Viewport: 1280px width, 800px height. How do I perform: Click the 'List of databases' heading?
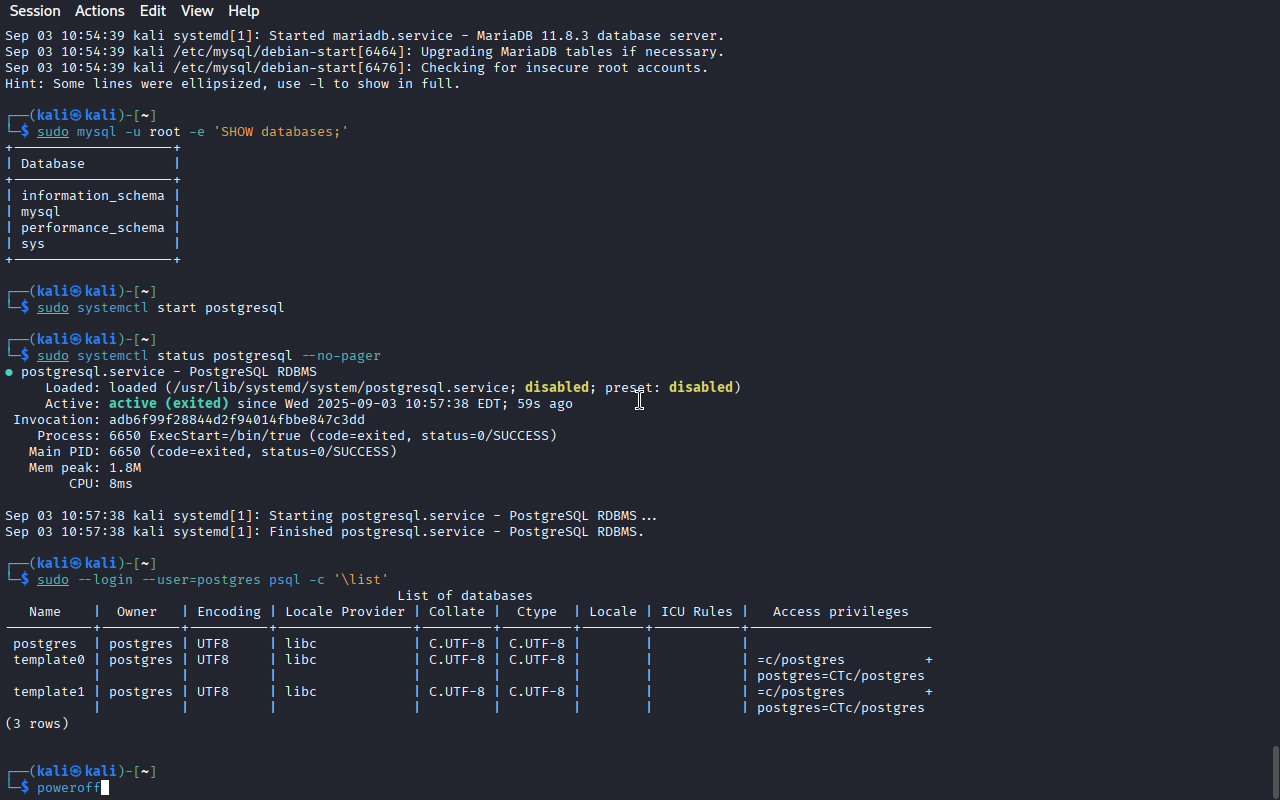click(465, 596)
